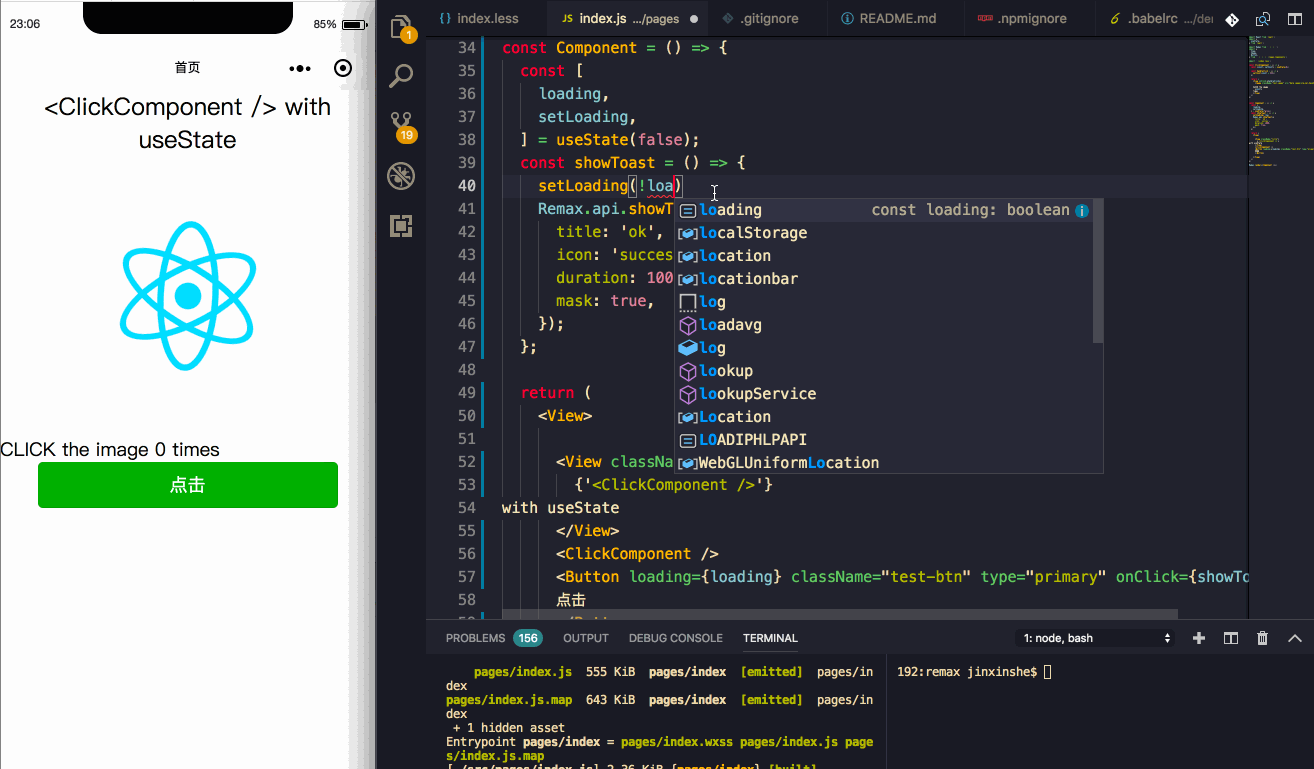The image size is (1314, 769).
Task: Maximize the panel using the chevron-up control
Action: coord(1294,637)
